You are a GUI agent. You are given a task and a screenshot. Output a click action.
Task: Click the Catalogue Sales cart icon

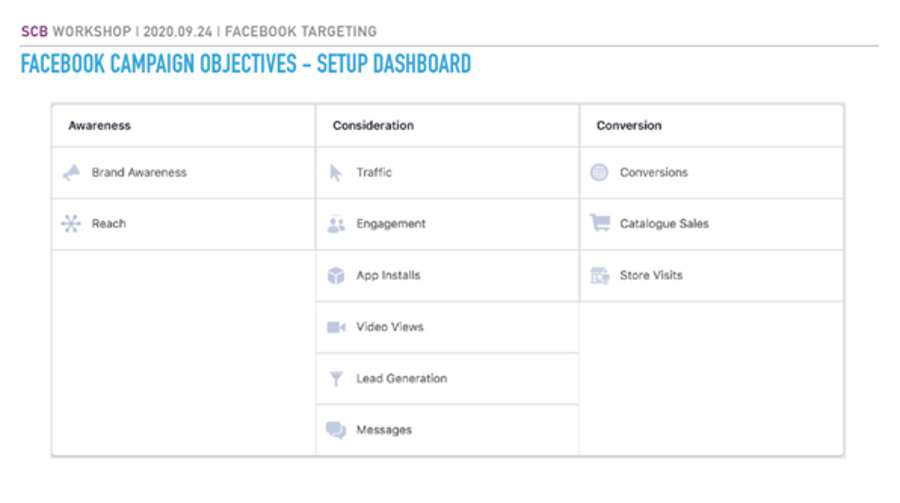(x=600, y=223)
